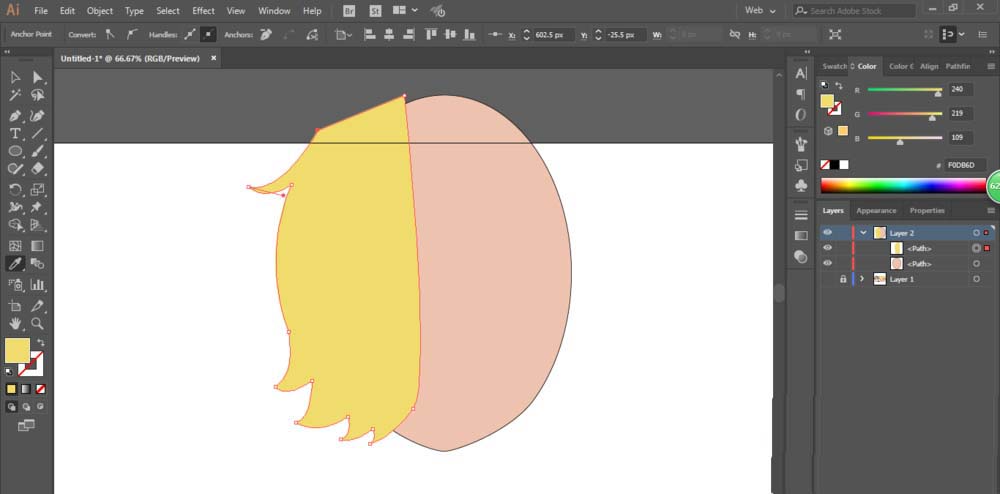Select the Gradient tool in toolbox
The width and height of the screenshot is (1000, 494).
coord(38,245)
